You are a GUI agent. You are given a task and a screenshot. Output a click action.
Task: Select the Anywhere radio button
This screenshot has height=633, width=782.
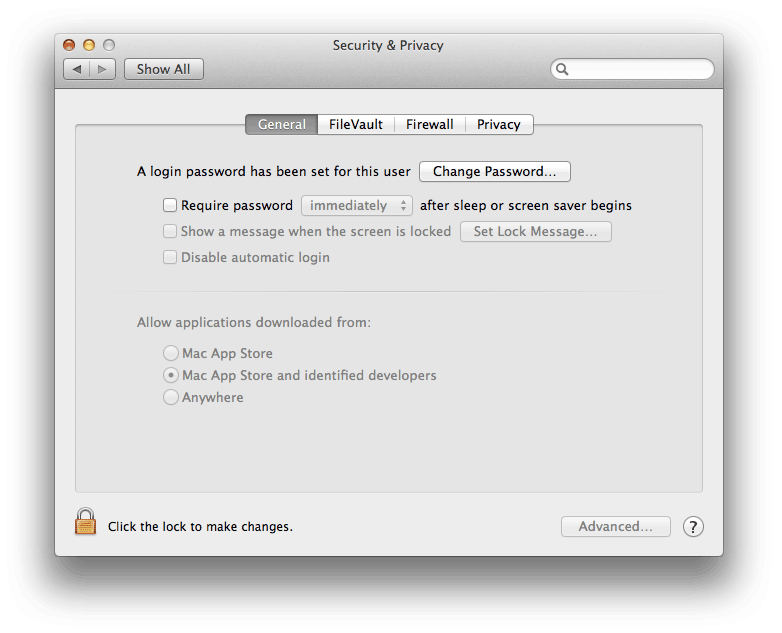coord(171,398)
